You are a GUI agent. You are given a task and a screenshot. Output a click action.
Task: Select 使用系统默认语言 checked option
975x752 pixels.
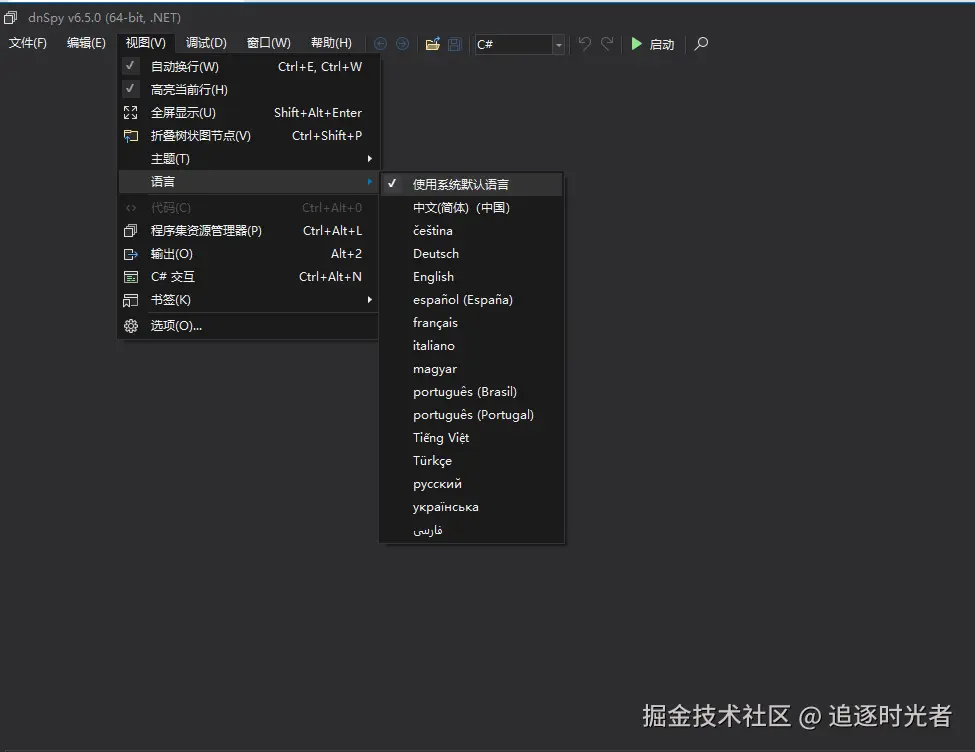(x=471, y=184)
